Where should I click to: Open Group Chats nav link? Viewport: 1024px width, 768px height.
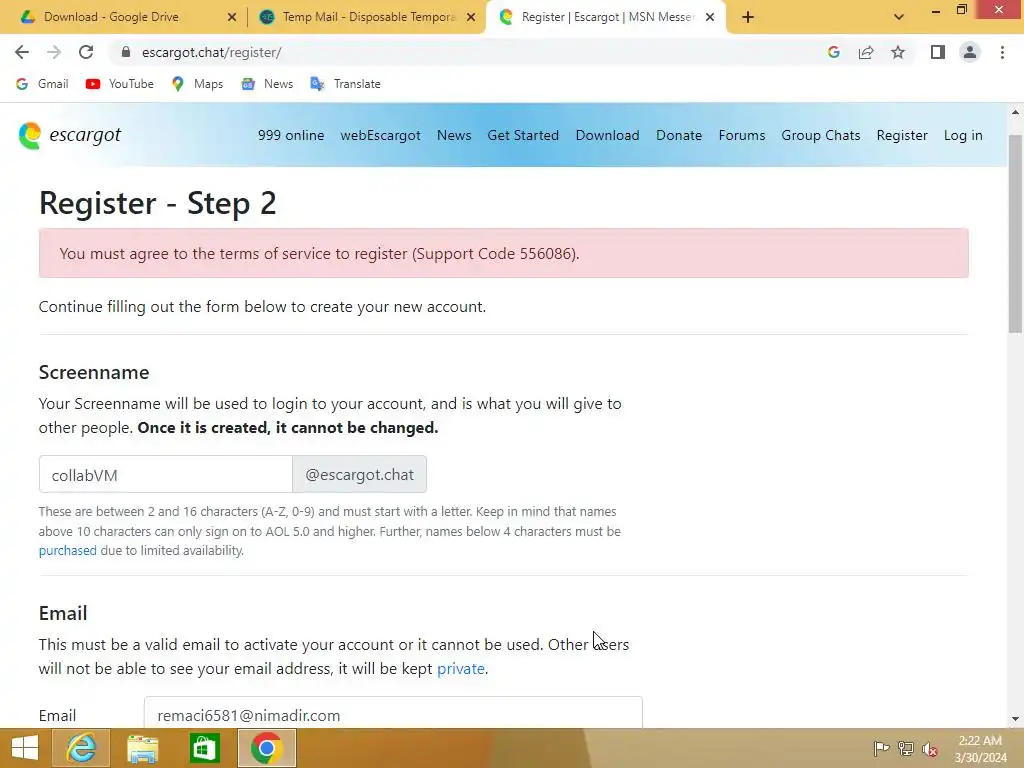click(821, 135)
